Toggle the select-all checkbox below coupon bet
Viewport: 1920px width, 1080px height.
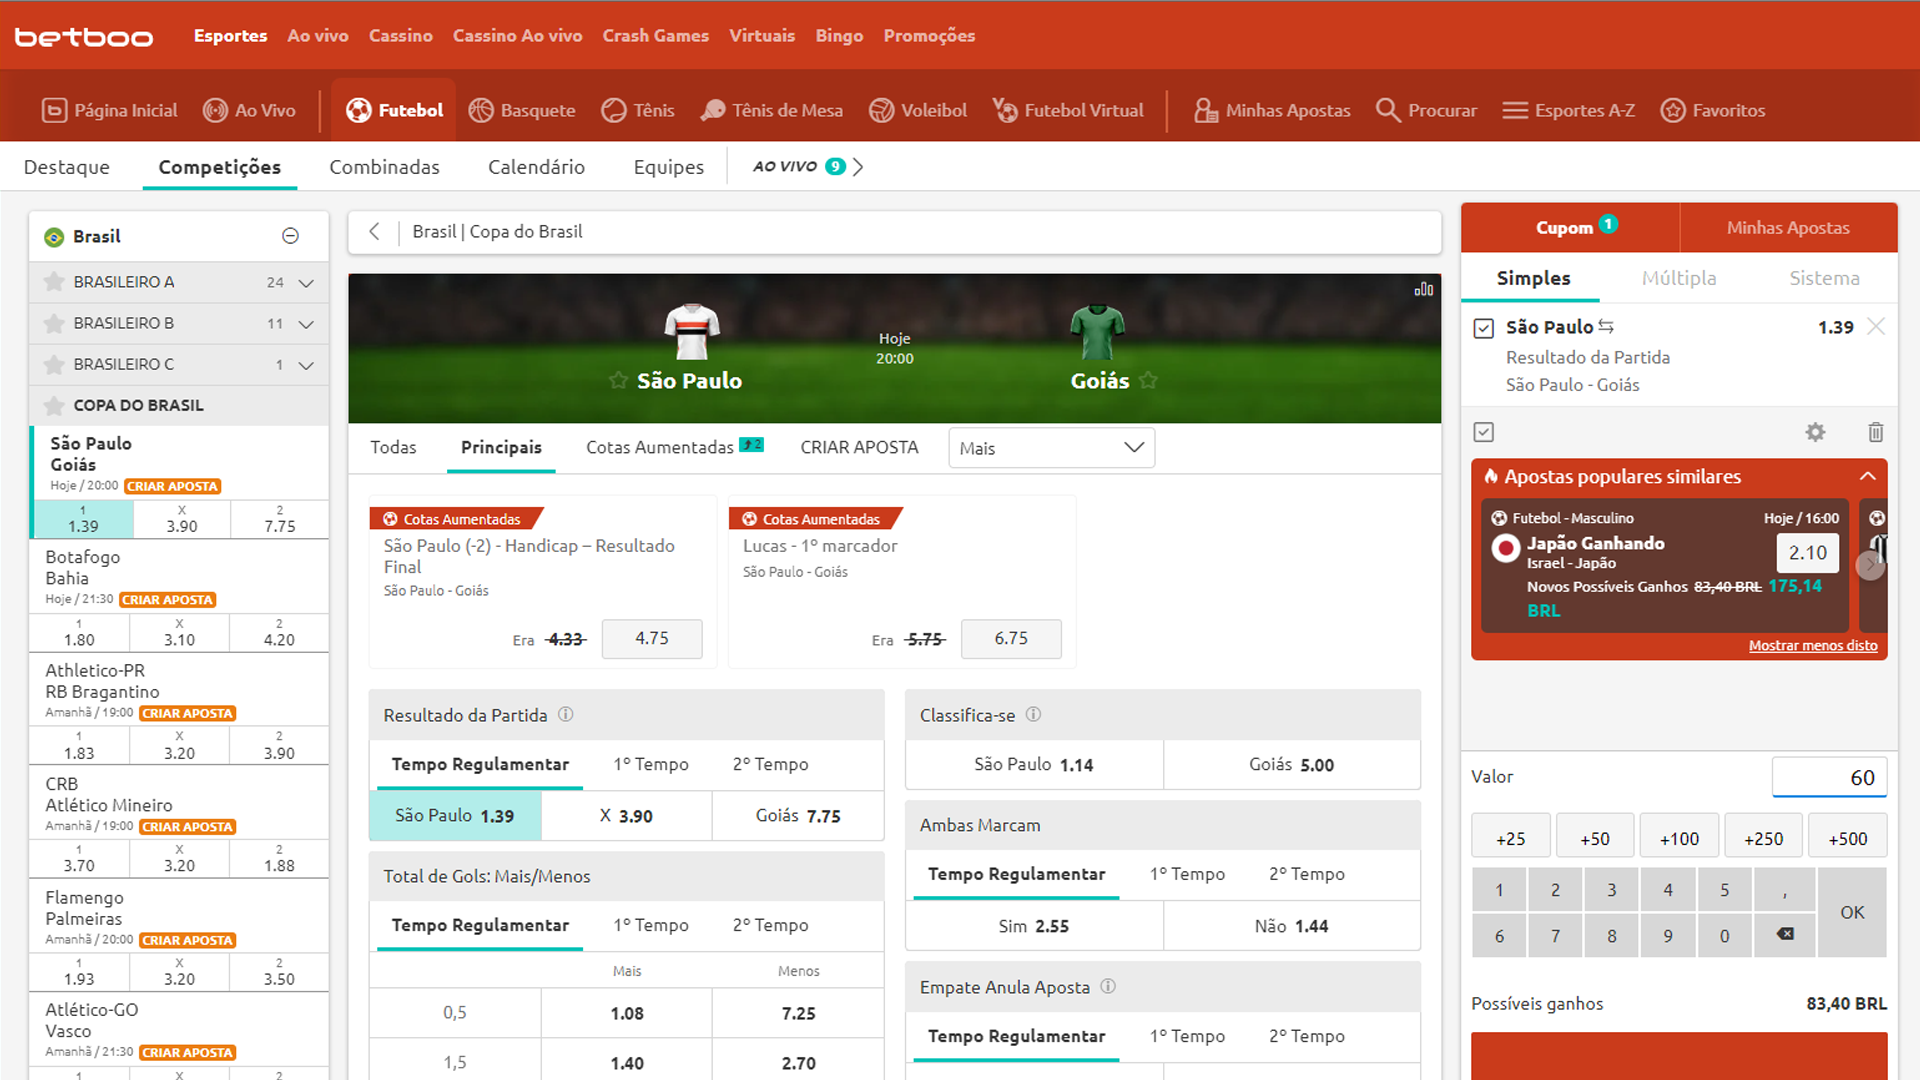coord(1484,432)
